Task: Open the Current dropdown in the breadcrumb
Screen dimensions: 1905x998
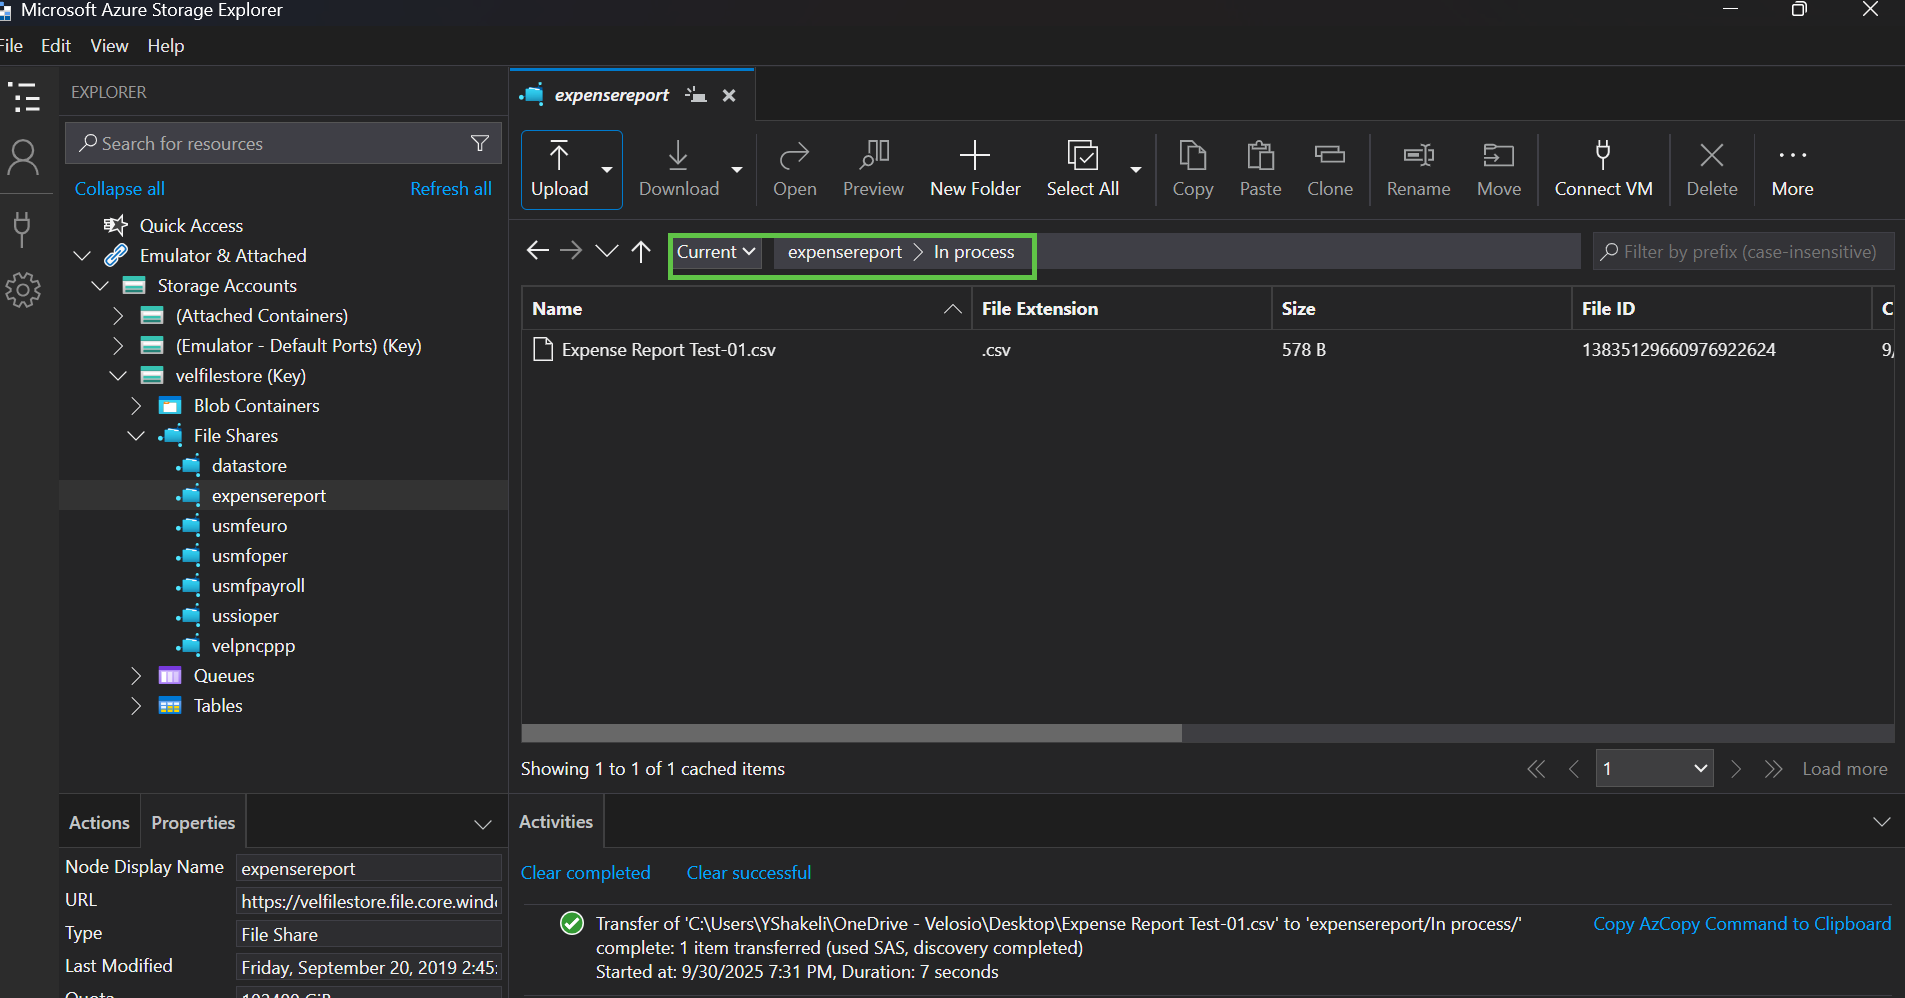Action: 714,251
